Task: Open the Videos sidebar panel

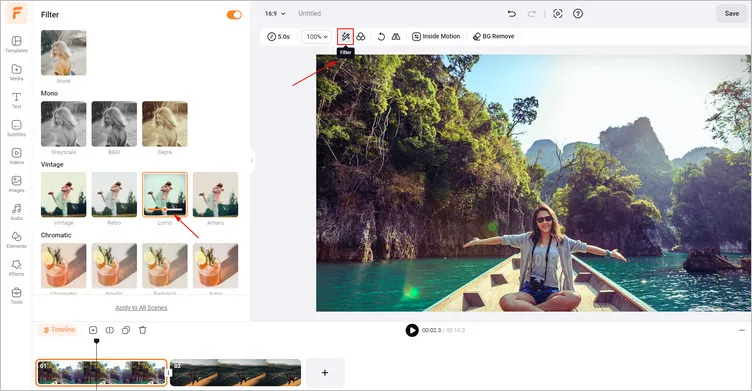Action: tap(16, 155)
